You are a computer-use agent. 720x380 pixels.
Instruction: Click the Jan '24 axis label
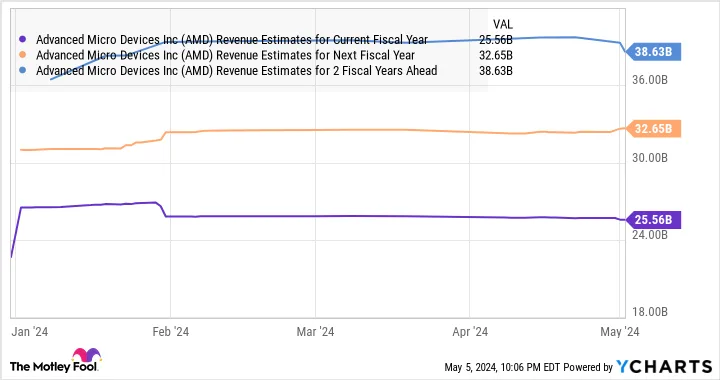point(30,331)
